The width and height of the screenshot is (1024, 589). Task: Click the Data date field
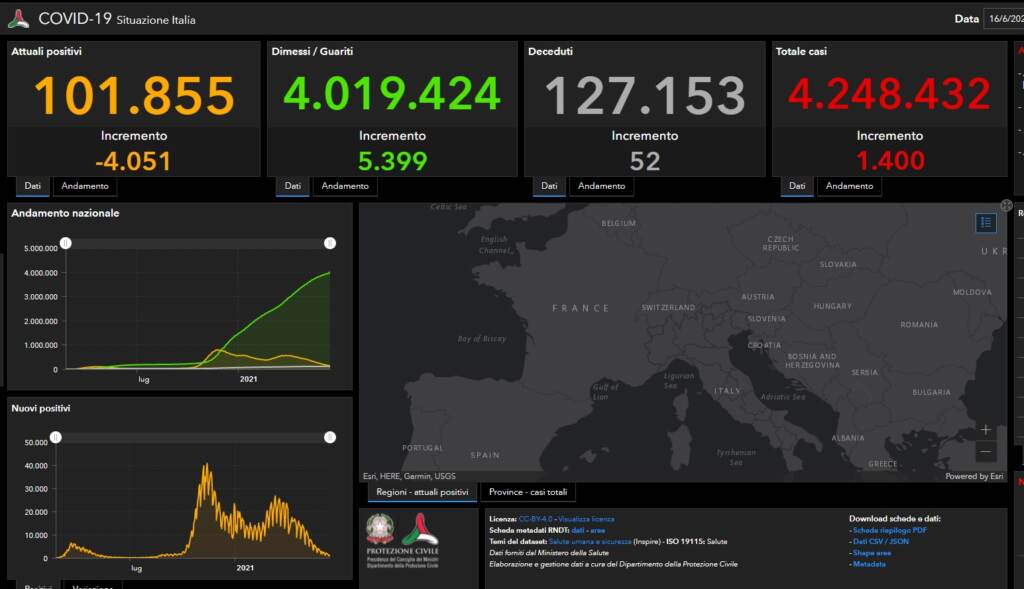pos(1003,19)
